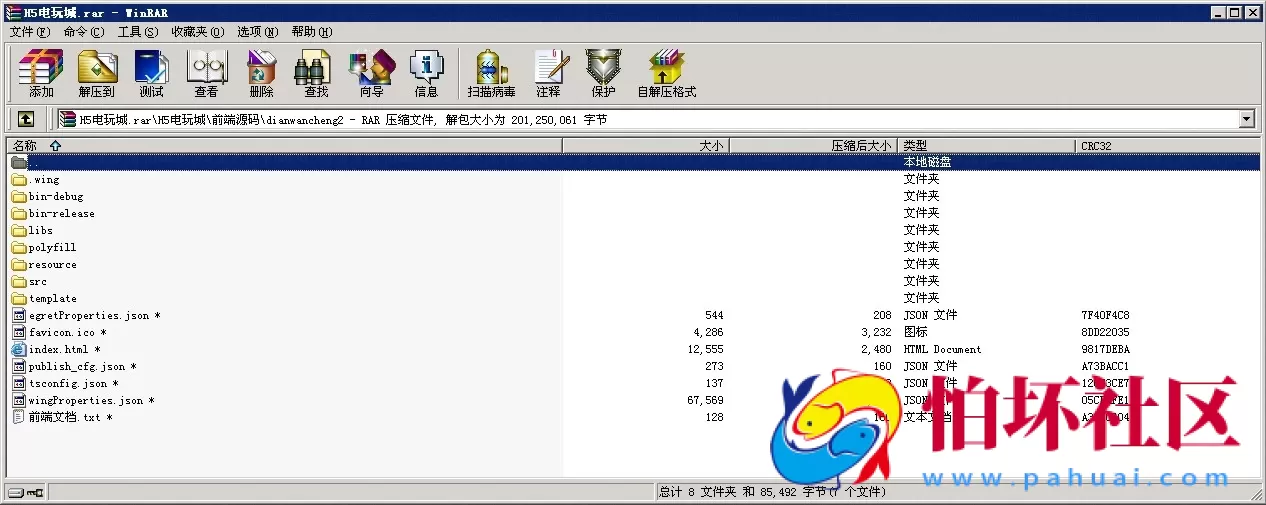Open the 收藏夹(O) menu
Viewport: 1266px width, 505px height.
tap(197, 32)
